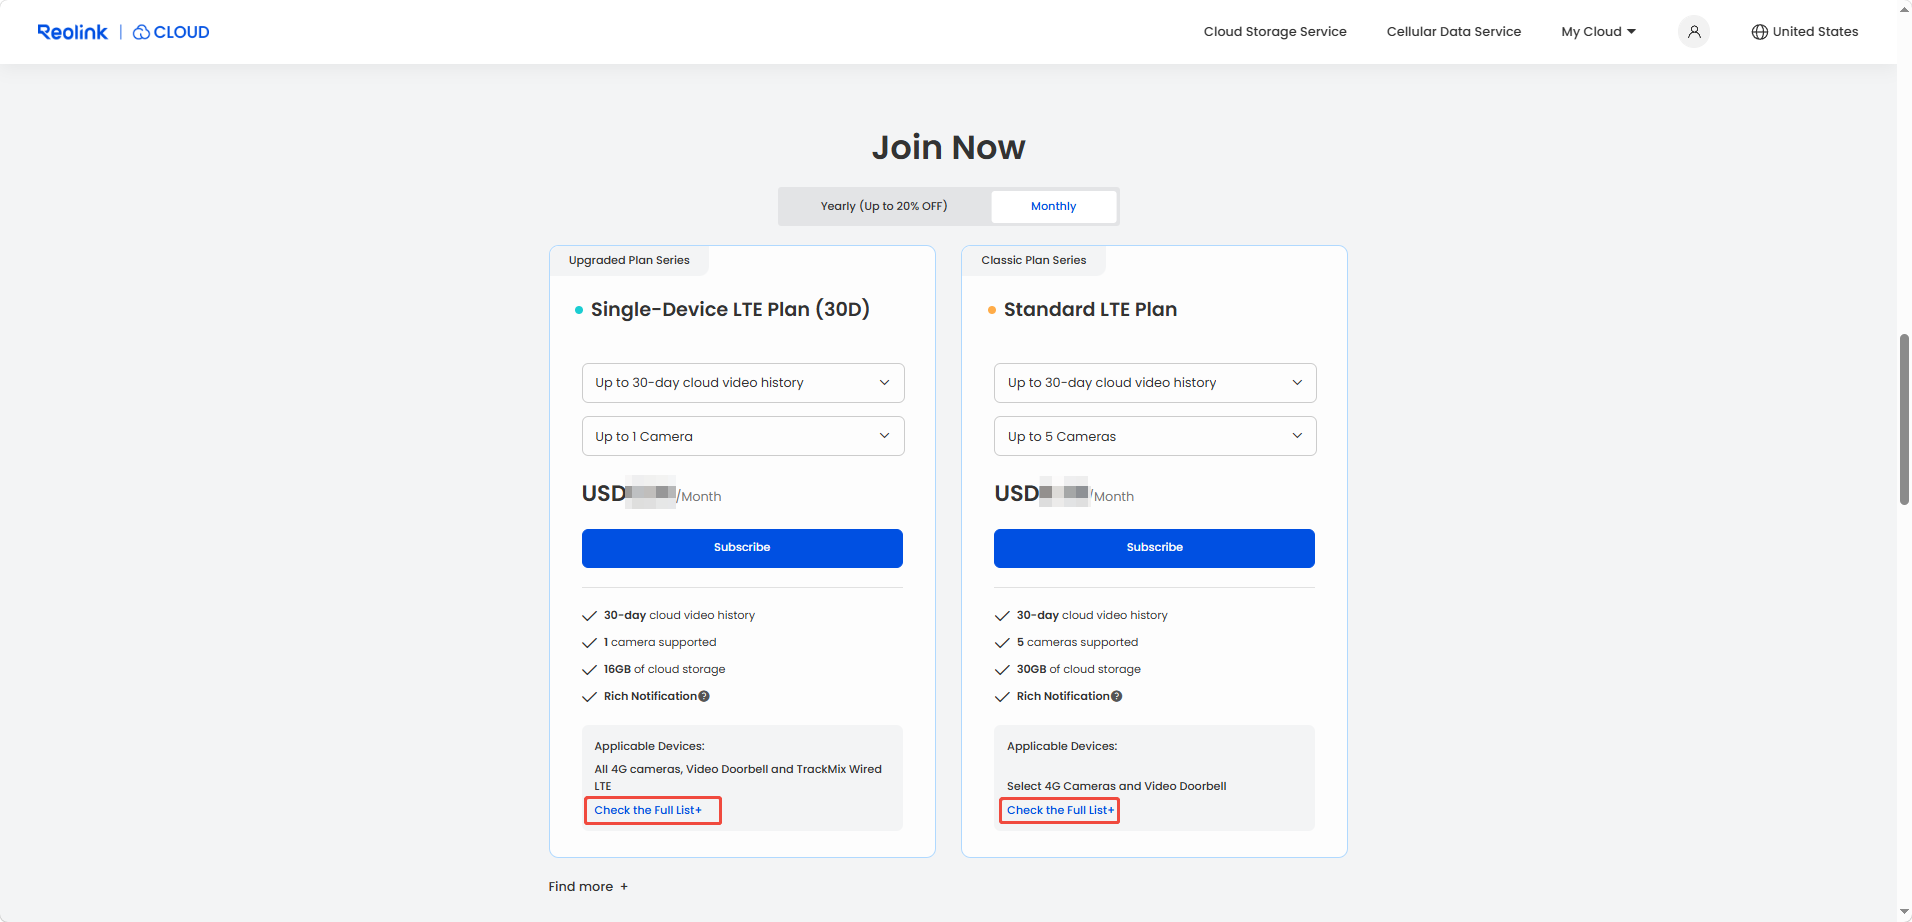Select the Monthly billing option
Screen dimensions: 1912x922
coord(1053,207)
